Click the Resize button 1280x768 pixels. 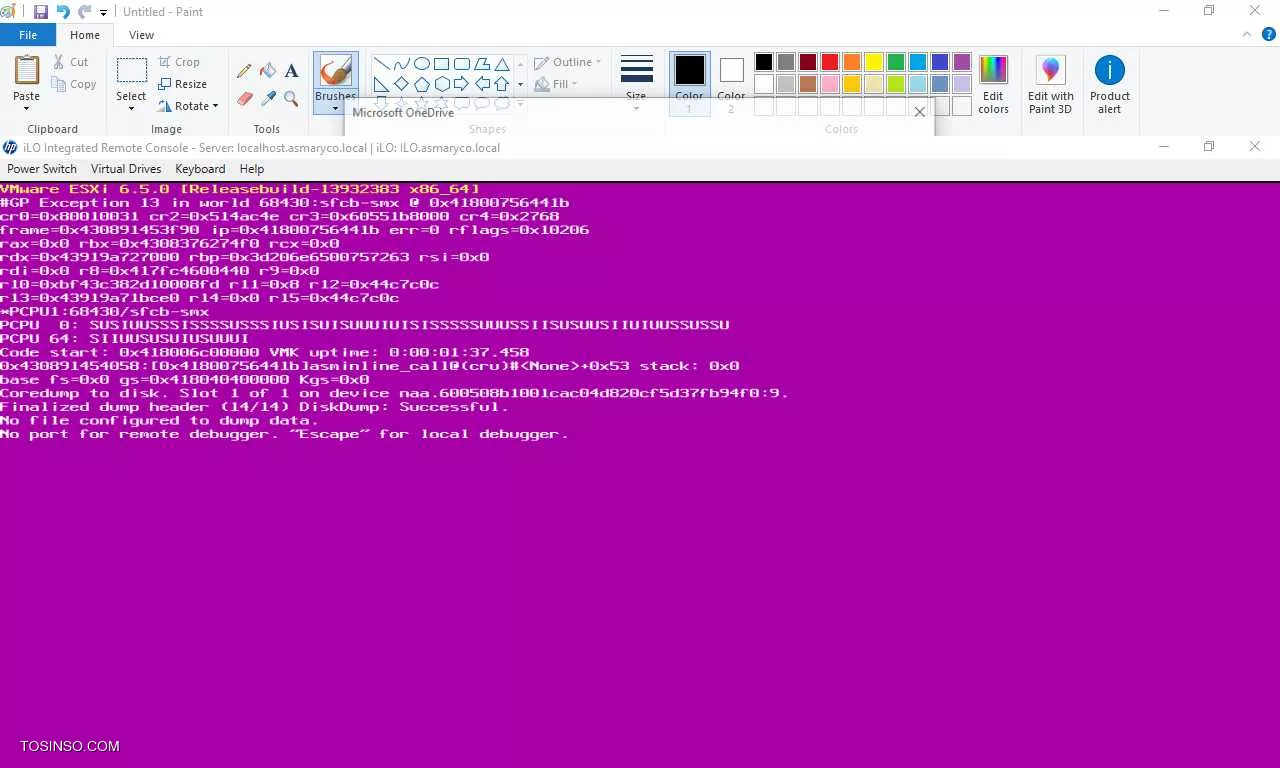182,84
